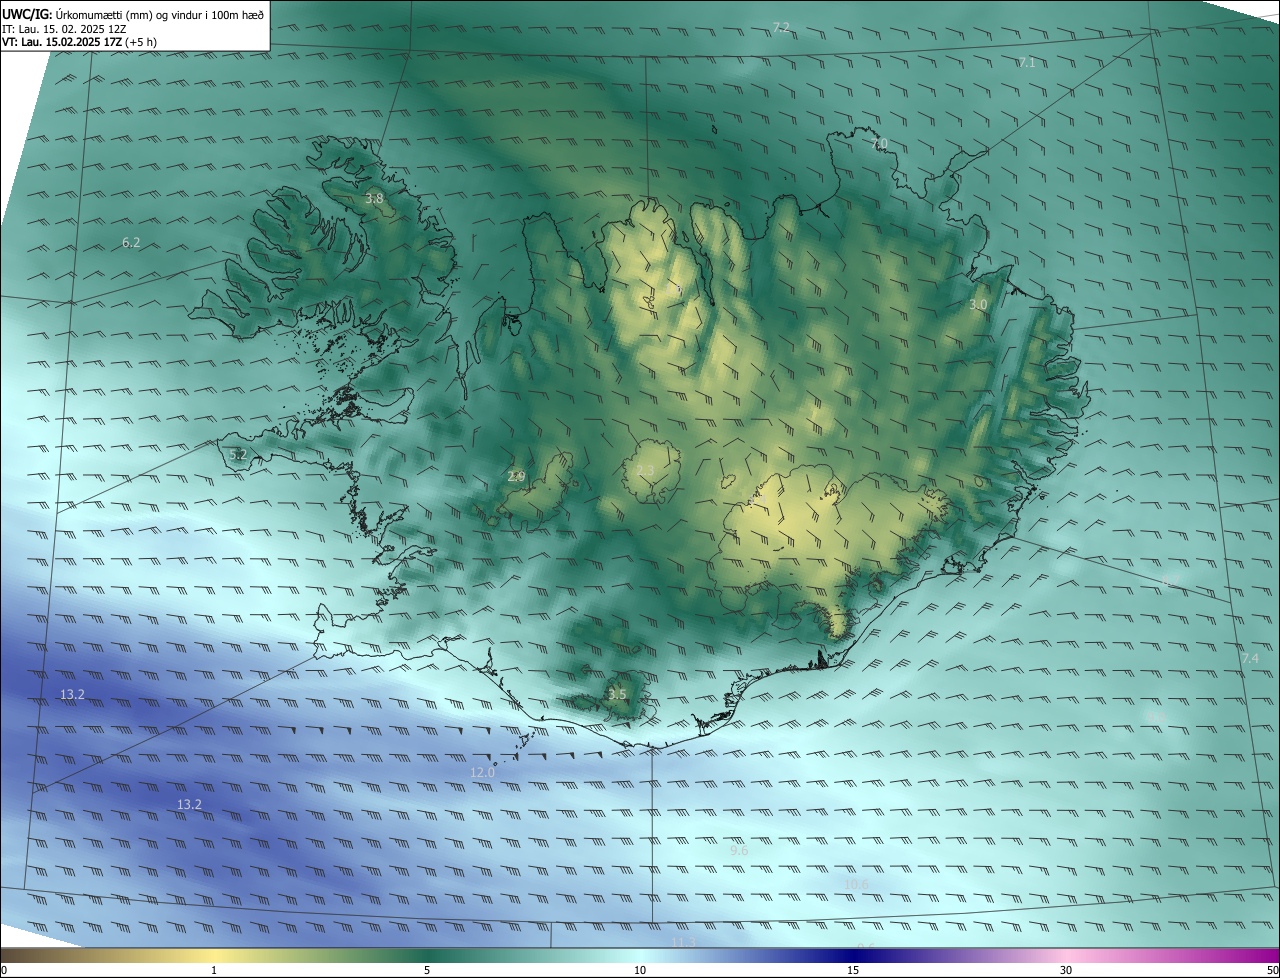This screenshot has height=978, width=1280.
Task: Click the 6.2 value over the sea
Action: click(x=131, y=242)
